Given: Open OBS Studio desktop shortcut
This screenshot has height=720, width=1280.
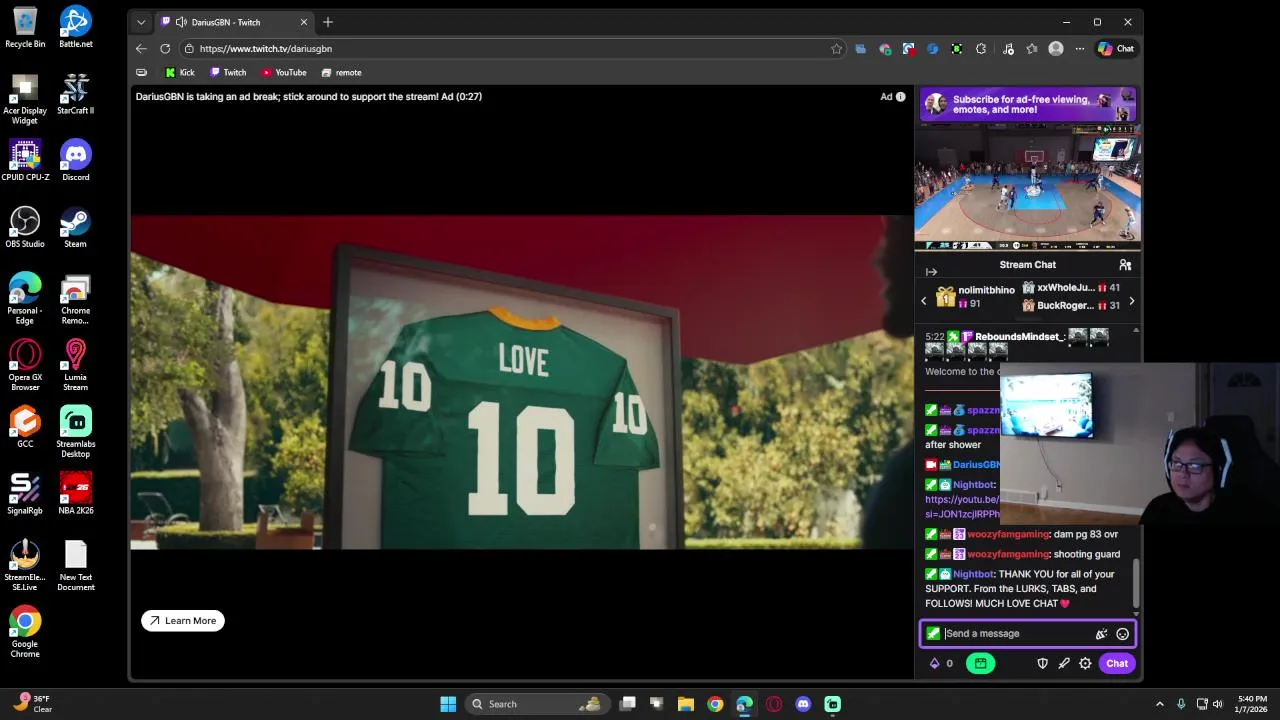Looking at the screenshot, I should pyautogui.click(x=25, y=227).
